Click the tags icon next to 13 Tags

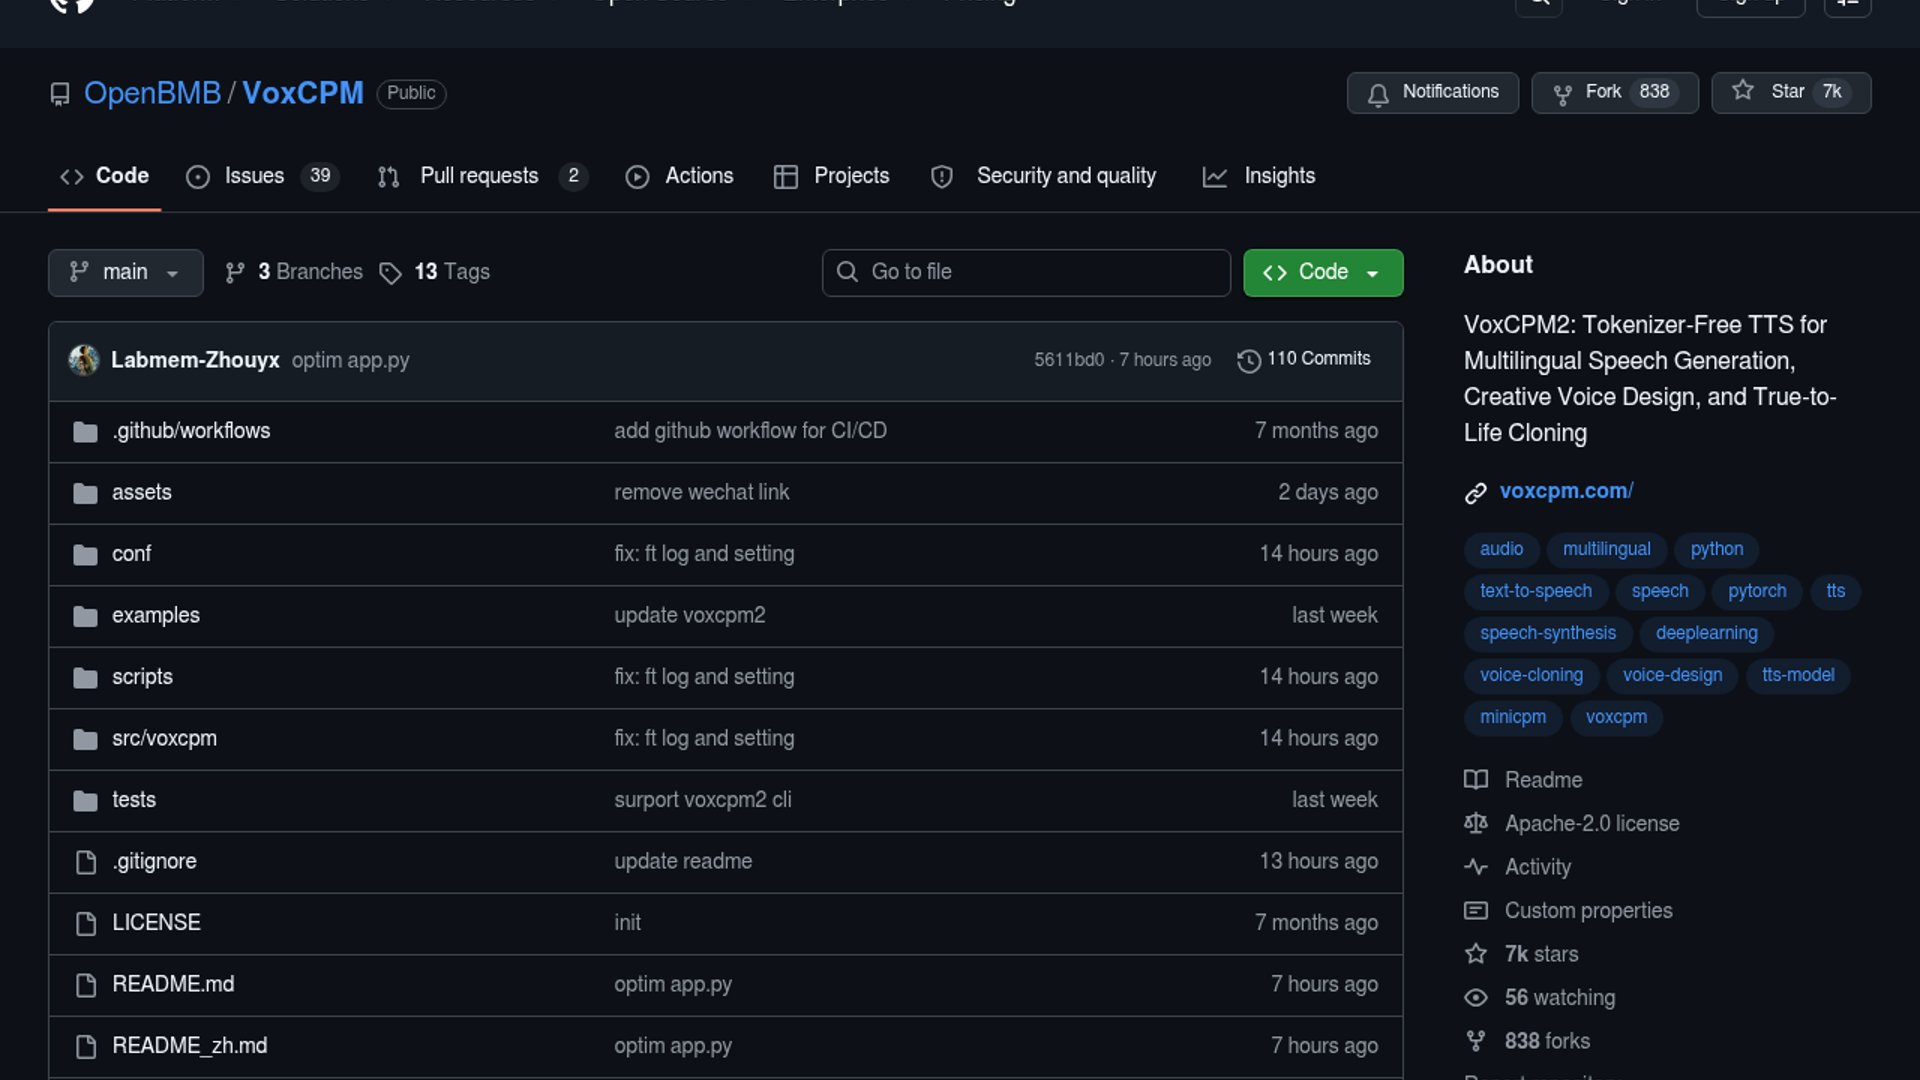tap(390, 273)
